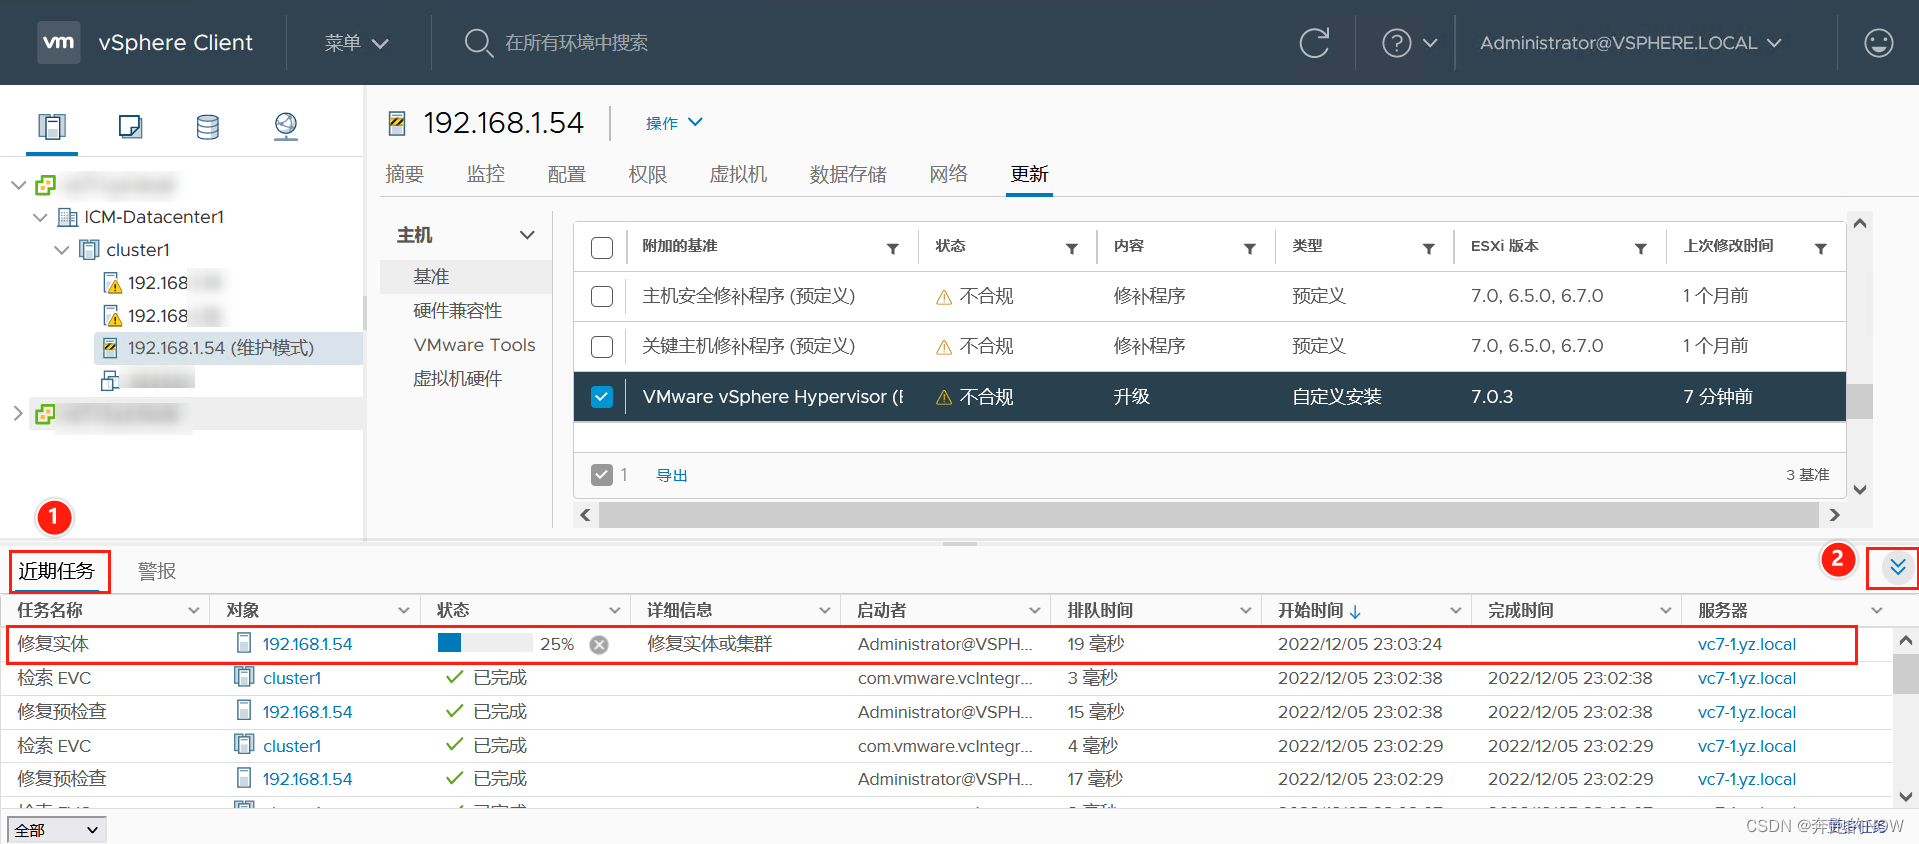Click the sort arrow on 开始时间 column
This screenshot has width=1919, height=844.
[1355, 611]
